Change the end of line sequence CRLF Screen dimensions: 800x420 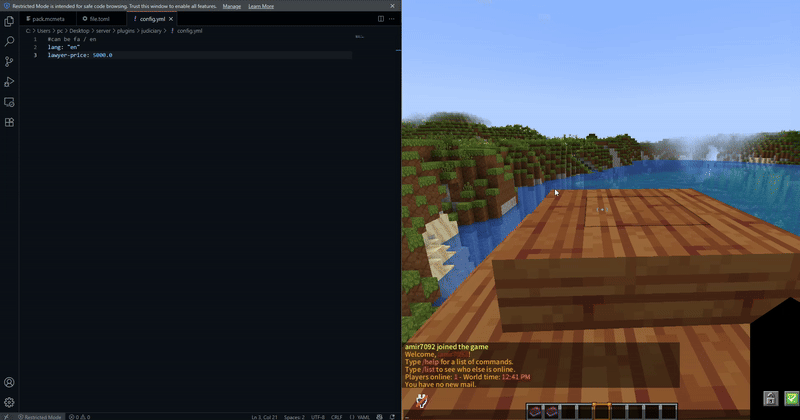(x=337, y=416)
